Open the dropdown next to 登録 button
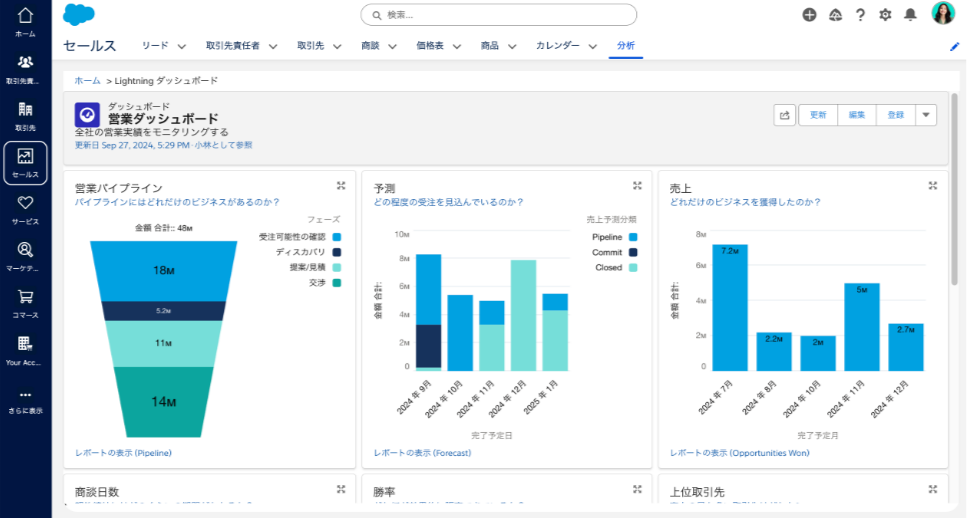Image resolution: width=967 pixels, height=518 pixels. coord(926,115)
